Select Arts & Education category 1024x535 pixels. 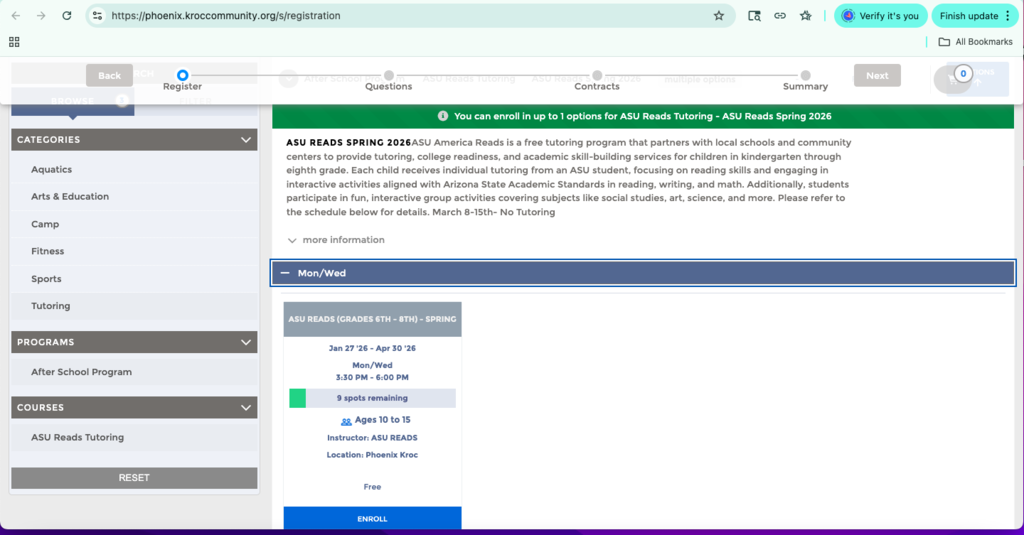click(70, 197)
